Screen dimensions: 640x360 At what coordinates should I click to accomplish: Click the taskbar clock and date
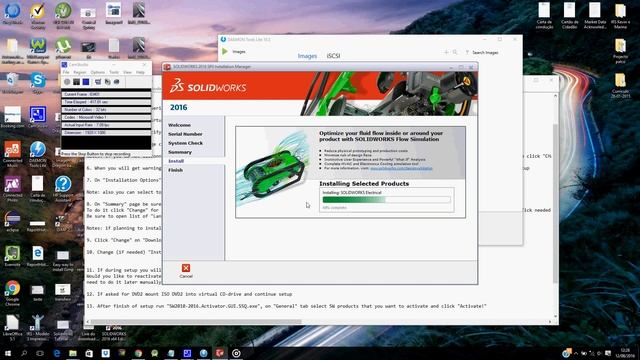point(624,353)
